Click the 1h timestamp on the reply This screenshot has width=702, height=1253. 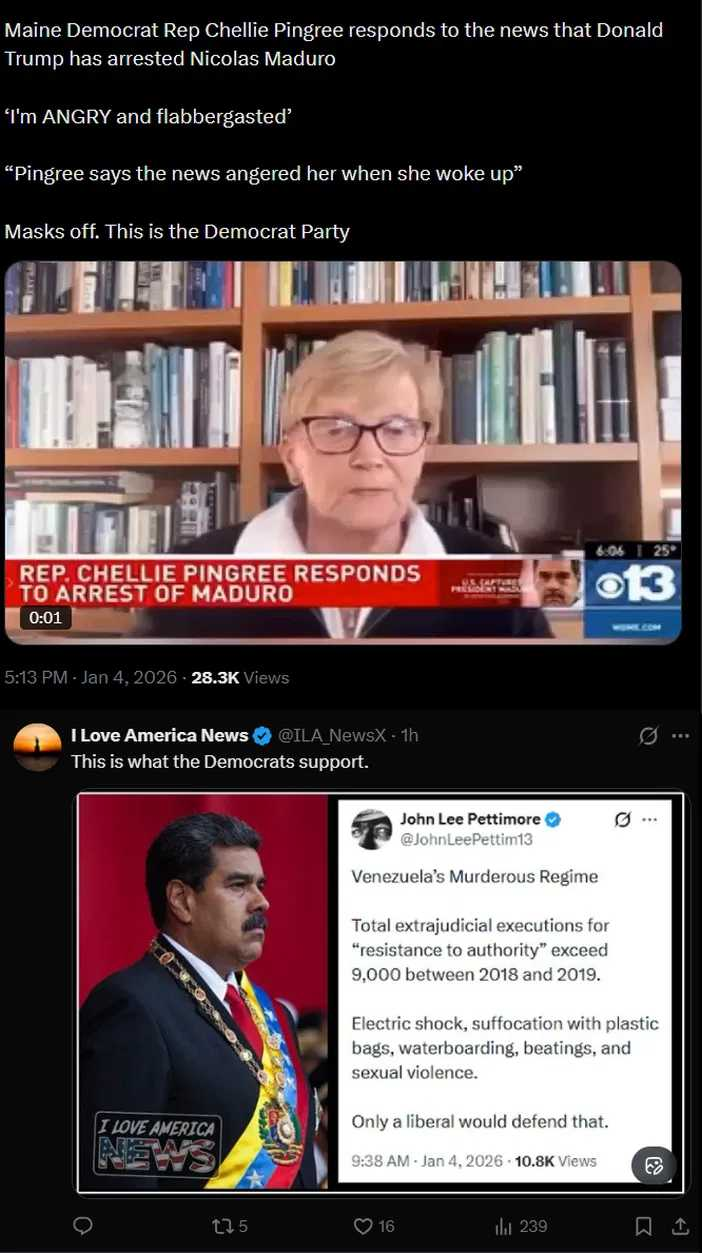pyautogui.click(x=409, y=735)
